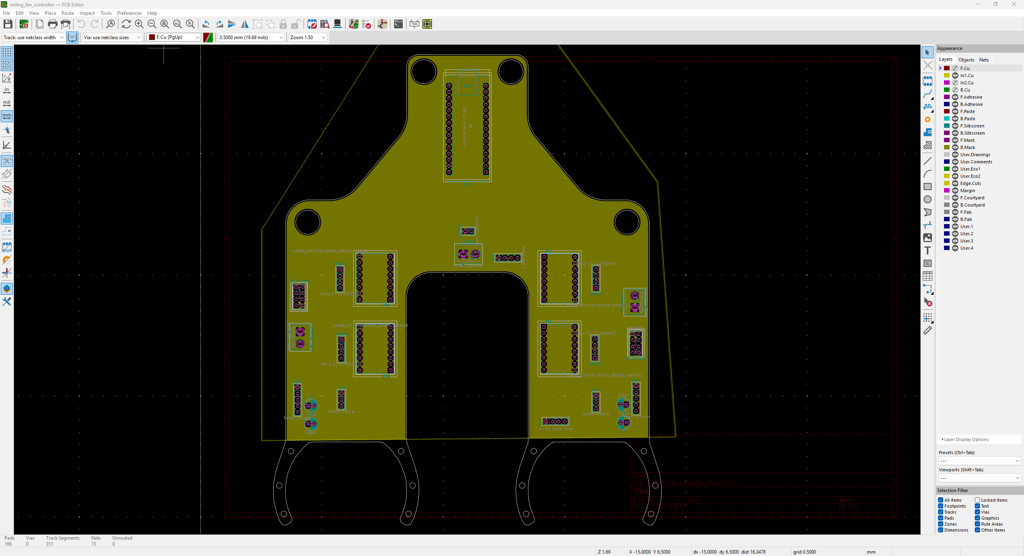Run the Design Rules Checker

(366, 24)
